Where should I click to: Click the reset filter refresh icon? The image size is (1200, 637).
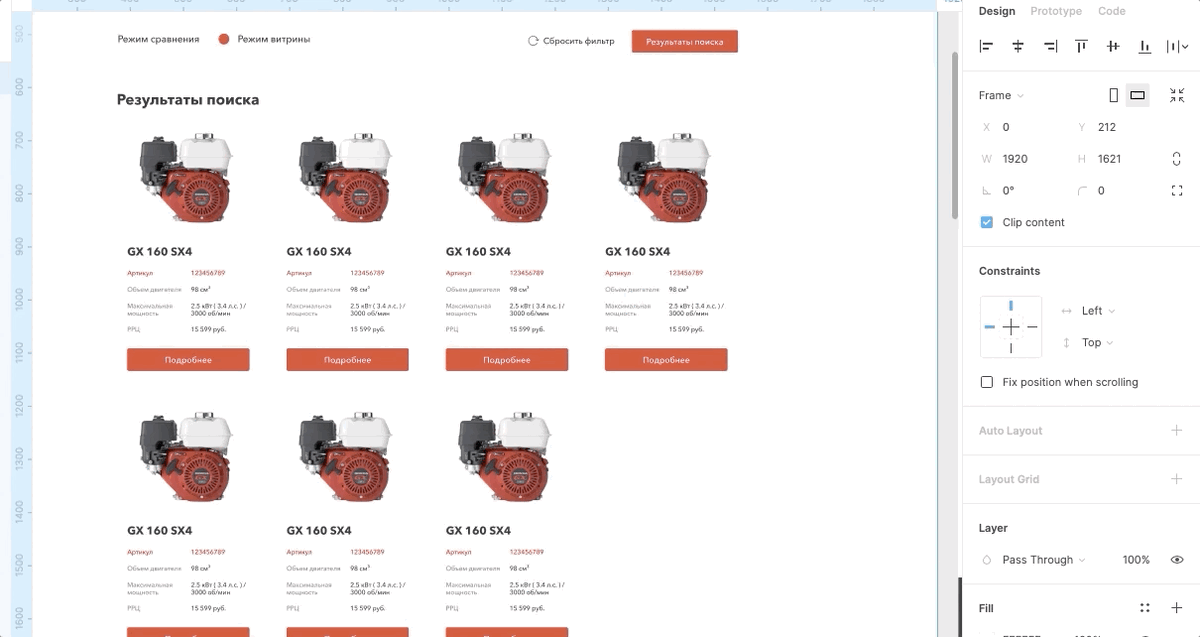pyautogui.click(x=533, y=41)
